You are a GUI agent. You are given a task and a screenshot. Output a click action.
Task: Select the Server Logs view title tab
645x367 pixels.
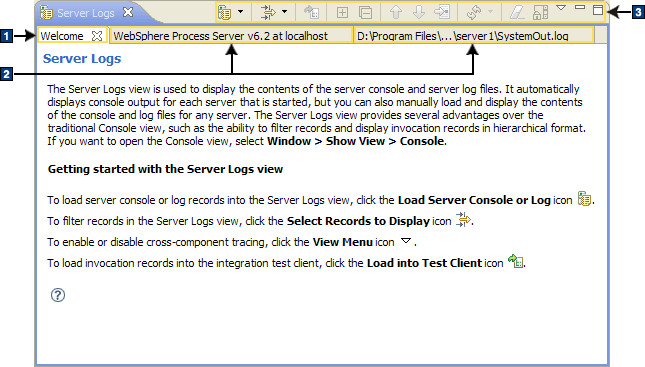(x=86, y=13)
